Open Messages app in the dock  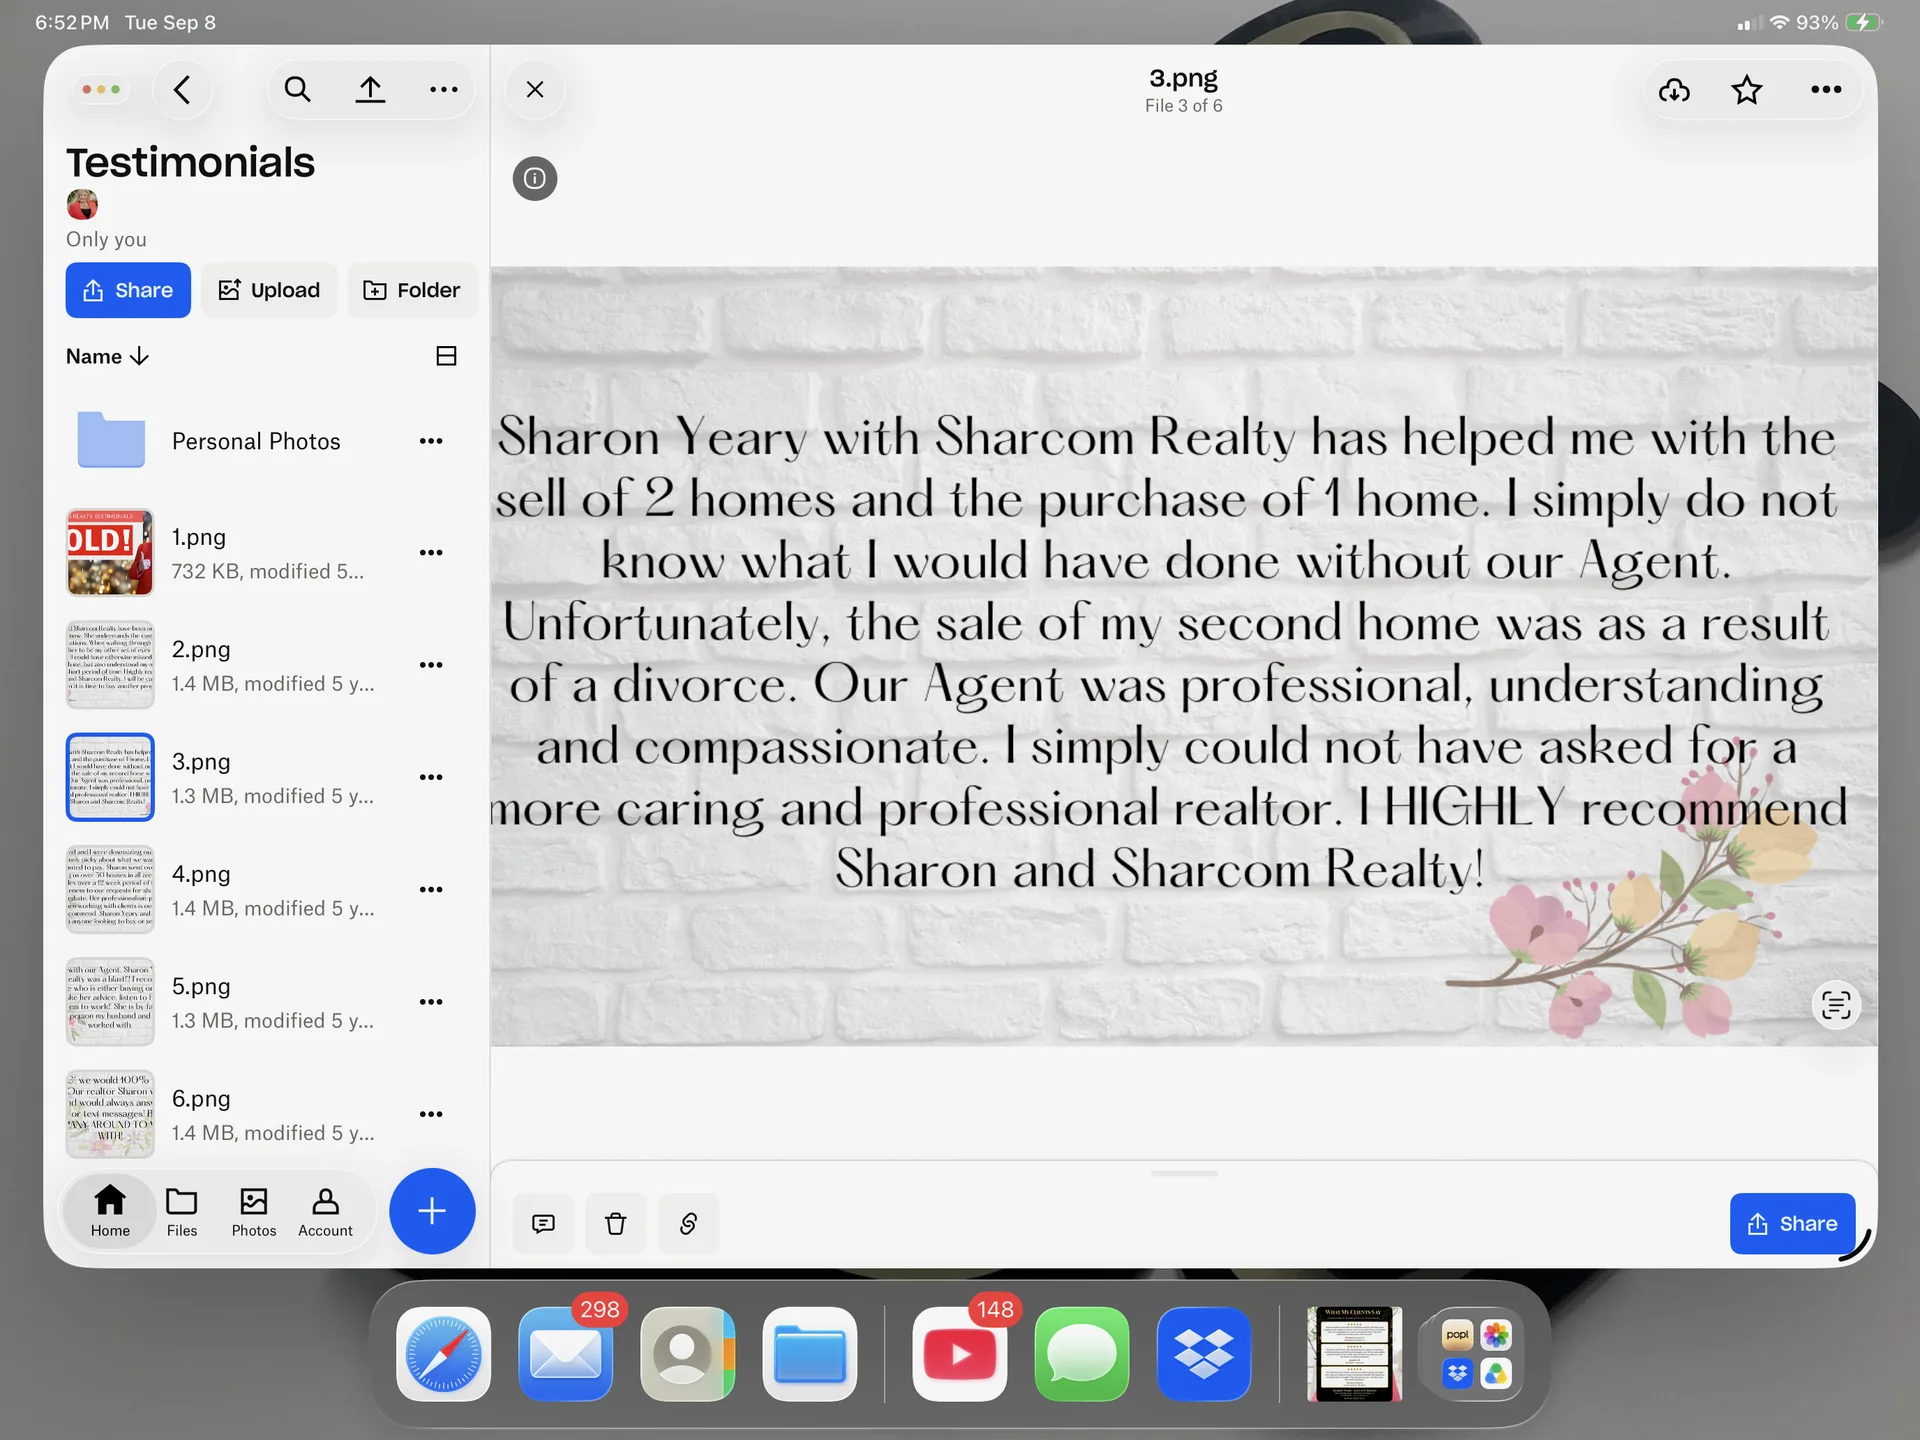(x=1082, y=1354)
